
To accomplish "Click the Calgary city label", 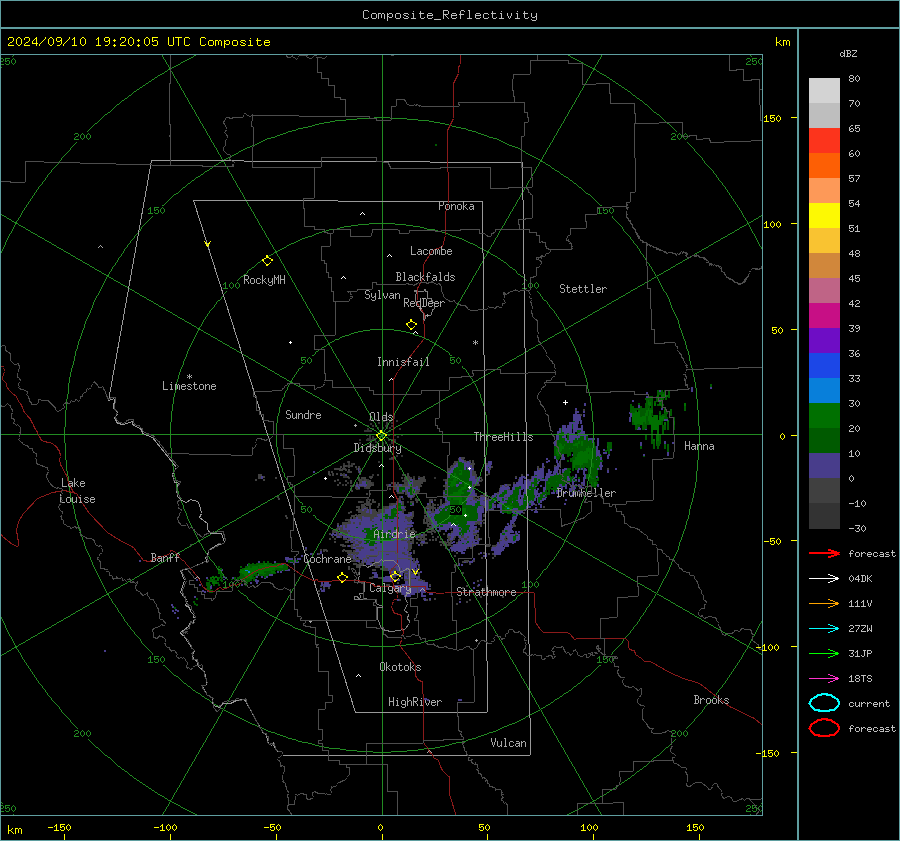I will point(390,588).
